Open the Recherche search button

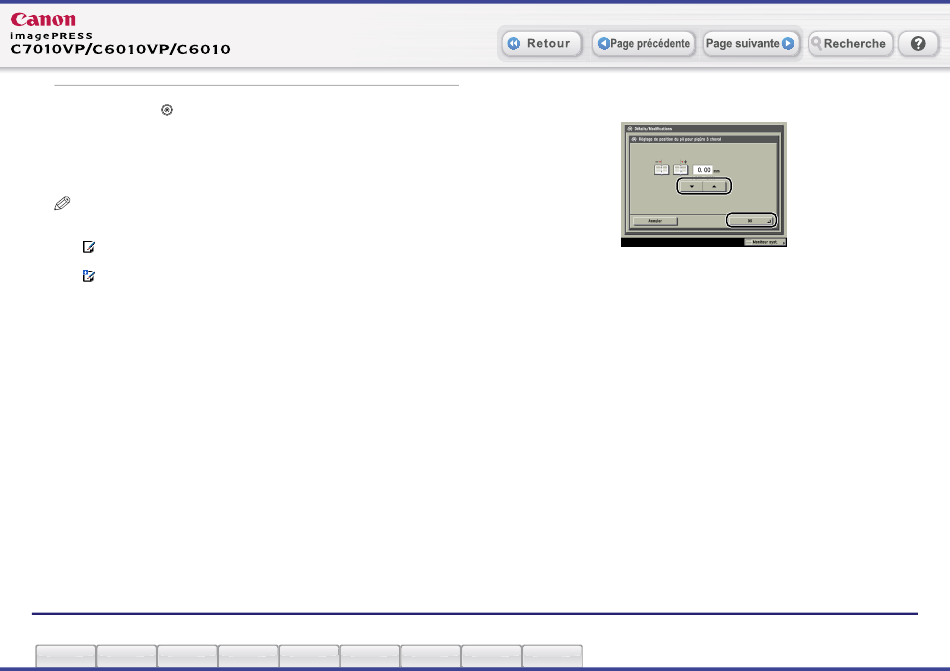point(851,44)
